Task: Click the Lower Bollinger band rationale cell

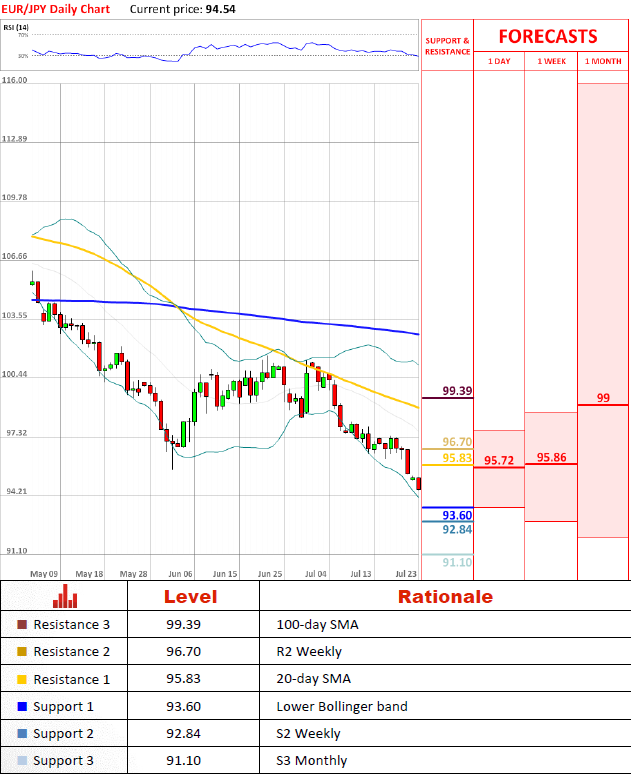Action: click(341, 707)
